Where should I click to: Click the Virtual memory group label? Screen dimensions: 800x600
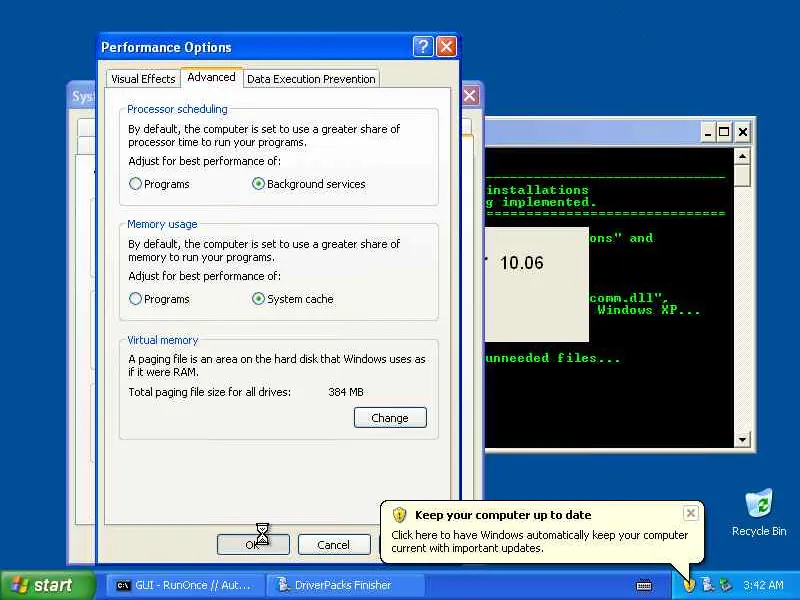162,340
